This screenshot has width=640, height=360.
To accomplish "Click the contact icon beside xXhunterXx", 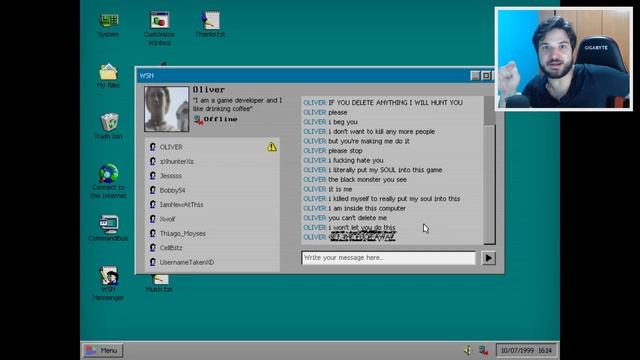I will click(x=153, y=161).
